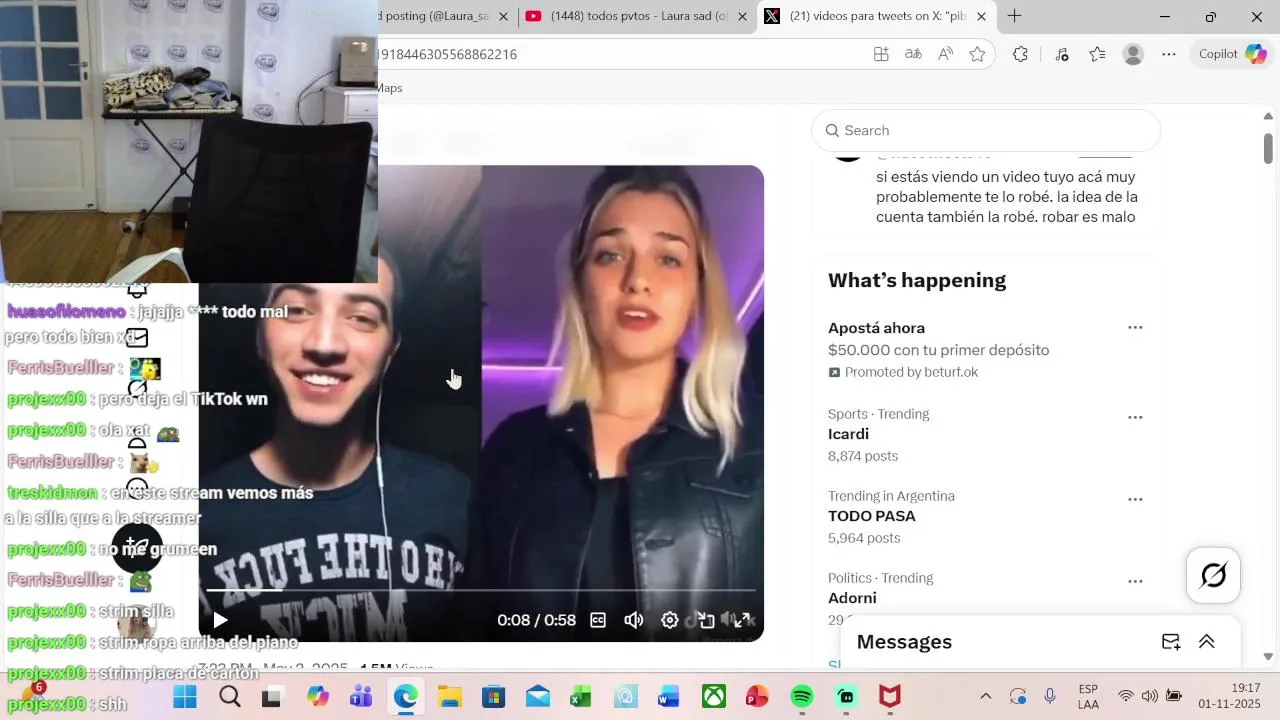This screenshot has width=1280, height=720.
Task: Open Excel from the taskbar
Action: click(x=581, y=697)
